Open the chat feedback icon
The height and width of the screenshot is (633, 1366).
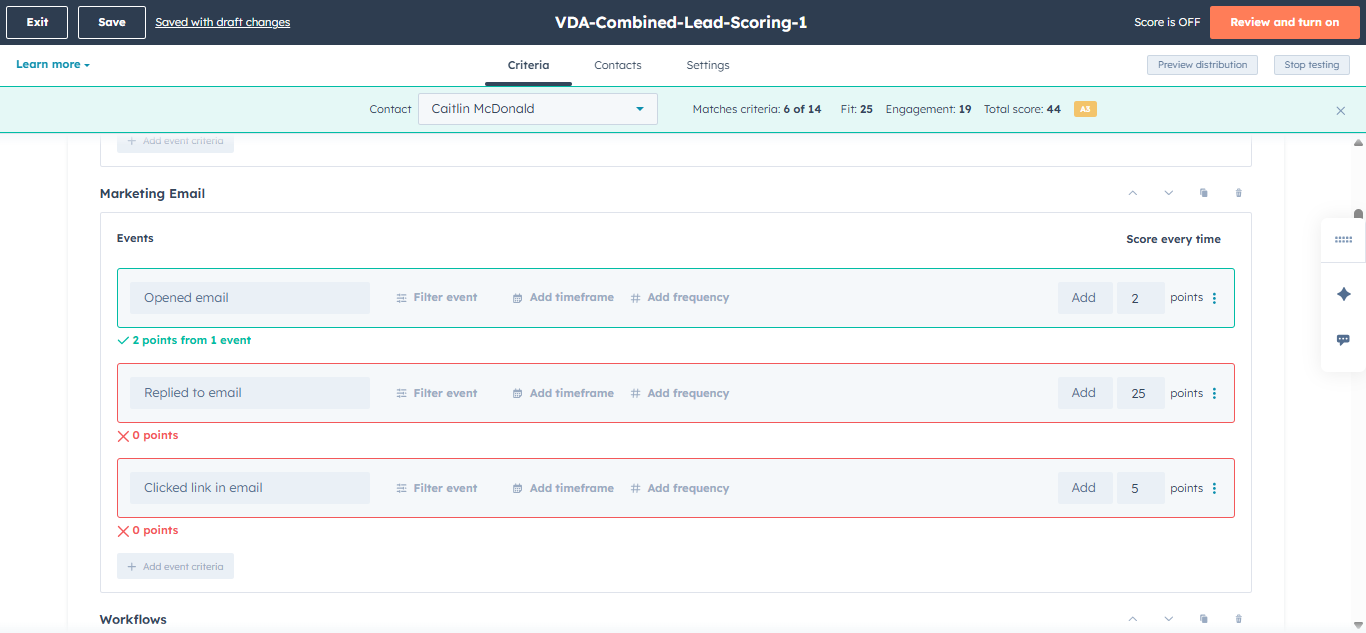1343,340
